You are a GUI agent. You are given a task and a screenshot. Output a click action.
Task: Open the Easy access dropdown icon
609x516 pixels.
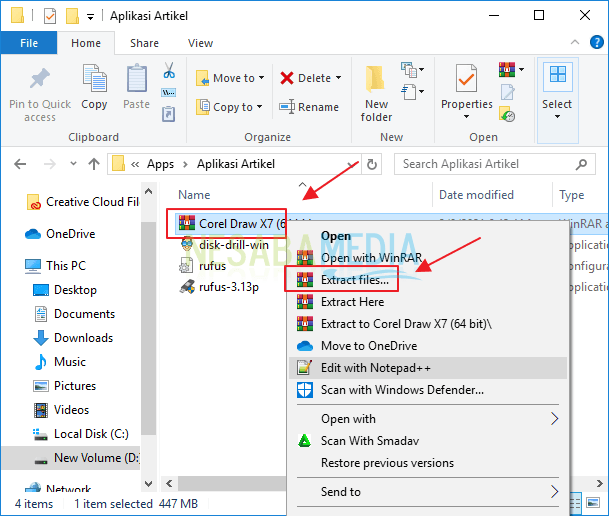pyautogui.click(x=412, y=92)
